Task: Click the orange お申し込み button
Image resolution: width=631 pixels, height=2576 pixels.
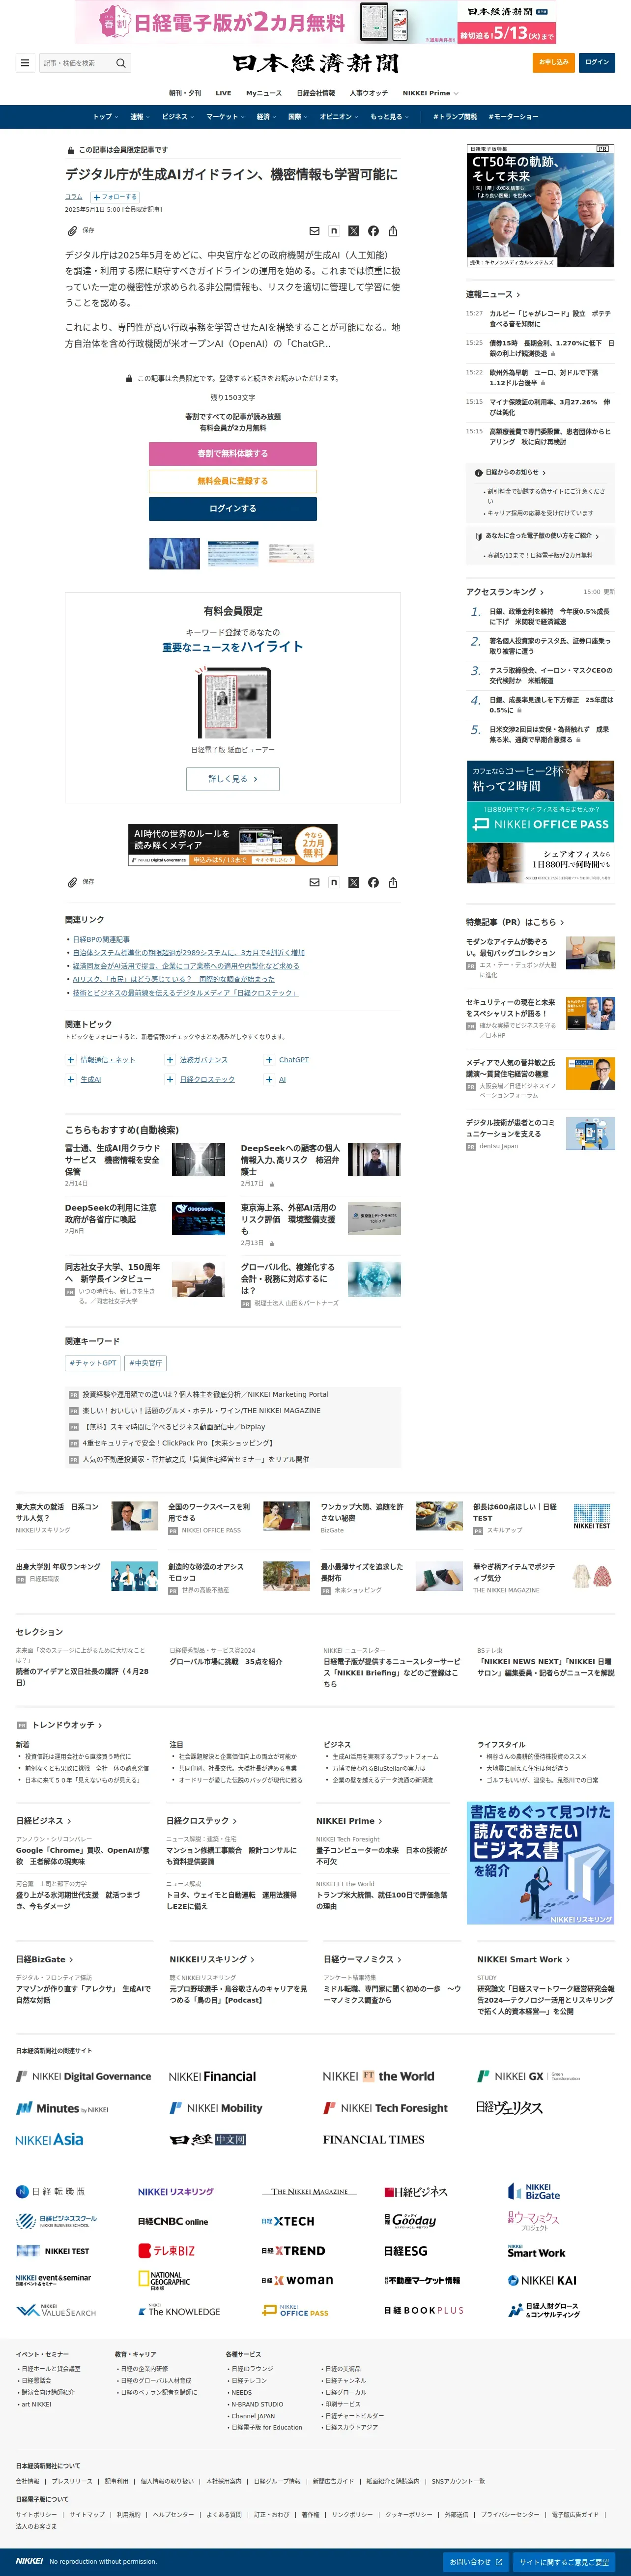Action: [554, 62]
